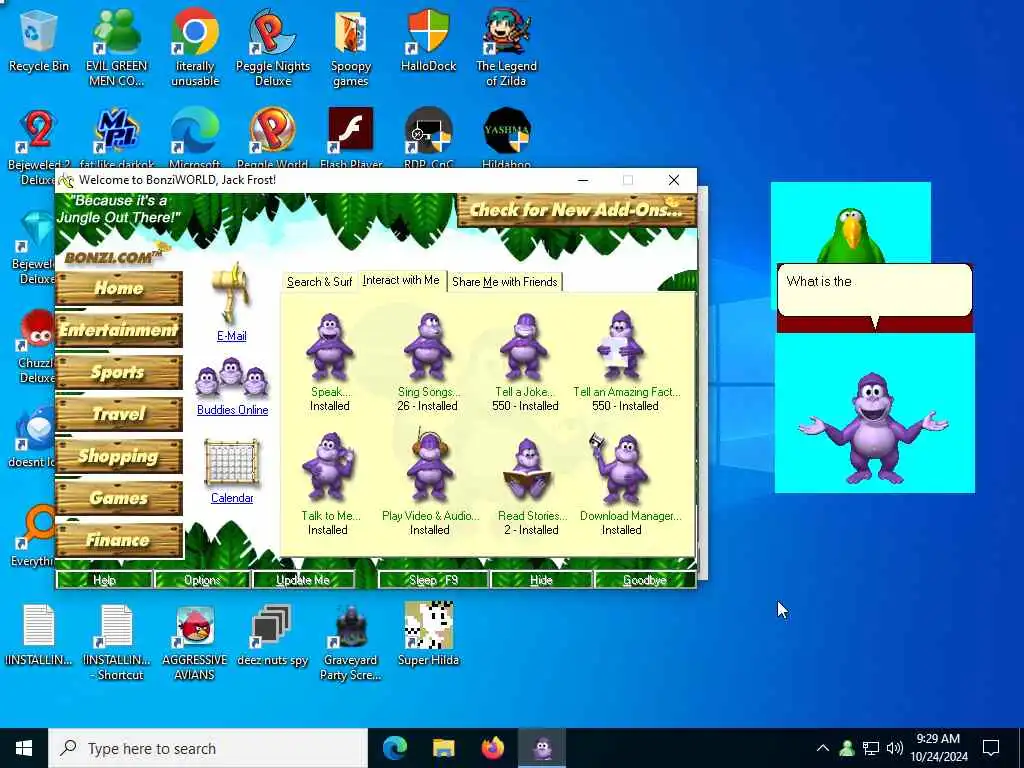Open the Games wooden sign
The width and height of the screenshot is (1024, 768).
119,498
